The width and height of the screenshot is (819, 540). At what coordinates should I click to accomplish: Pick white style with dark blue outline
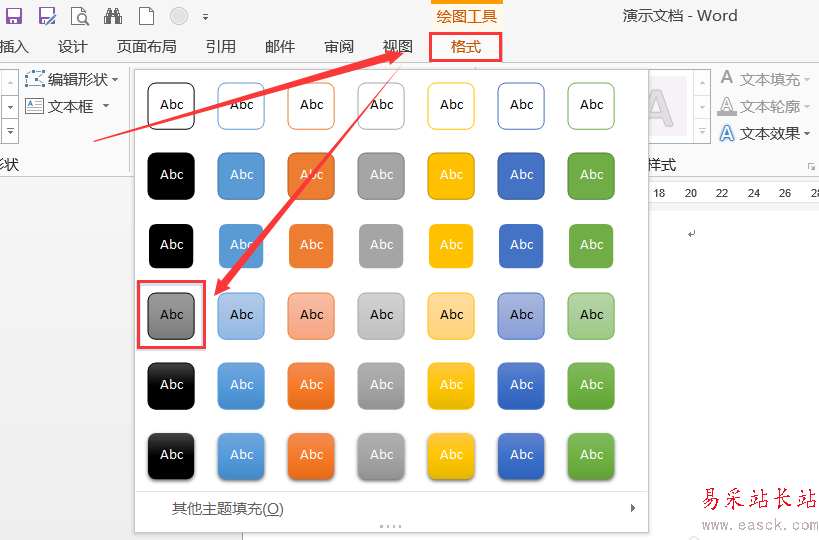521,106
